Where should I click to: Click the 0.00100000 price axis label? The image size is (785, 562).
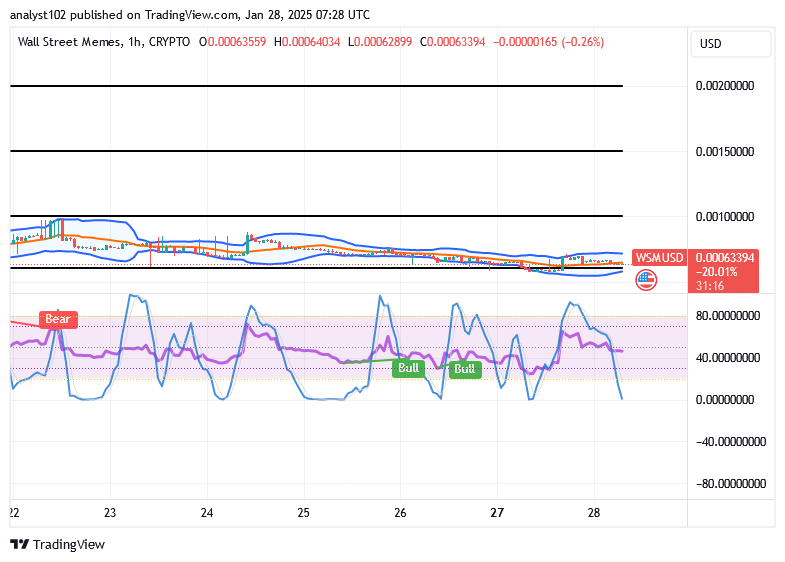point(725,217)
